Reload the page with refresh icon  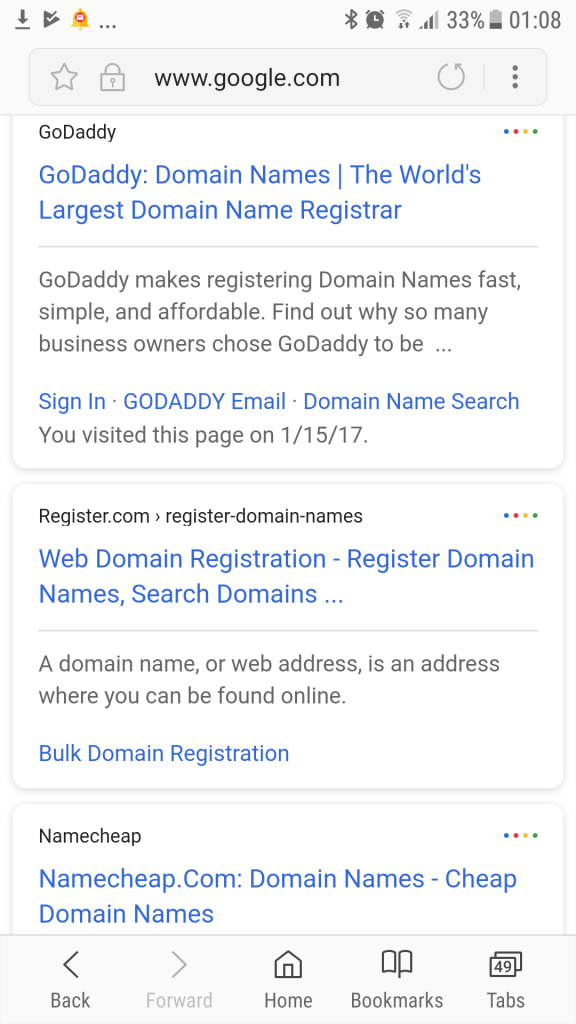(451, 77)
